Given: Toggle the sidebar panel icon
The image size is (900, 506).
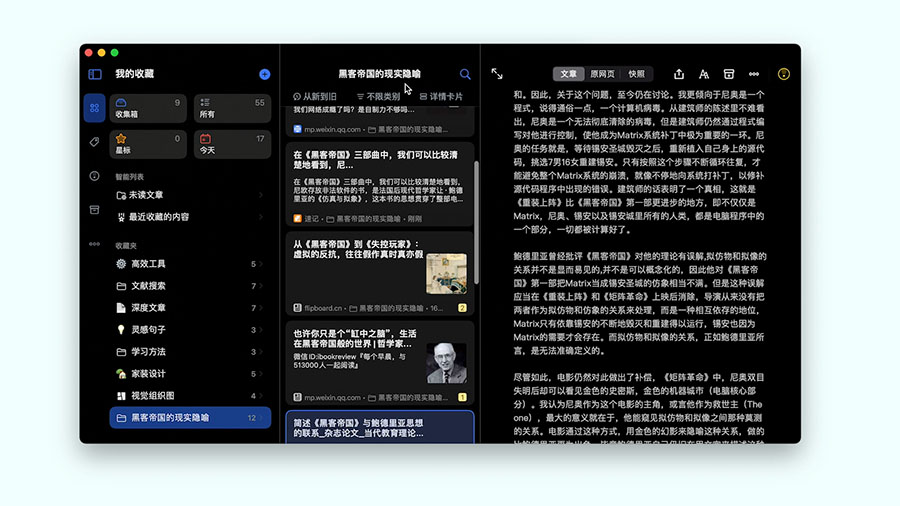Looking at the screenshot, I should (95, 74).
